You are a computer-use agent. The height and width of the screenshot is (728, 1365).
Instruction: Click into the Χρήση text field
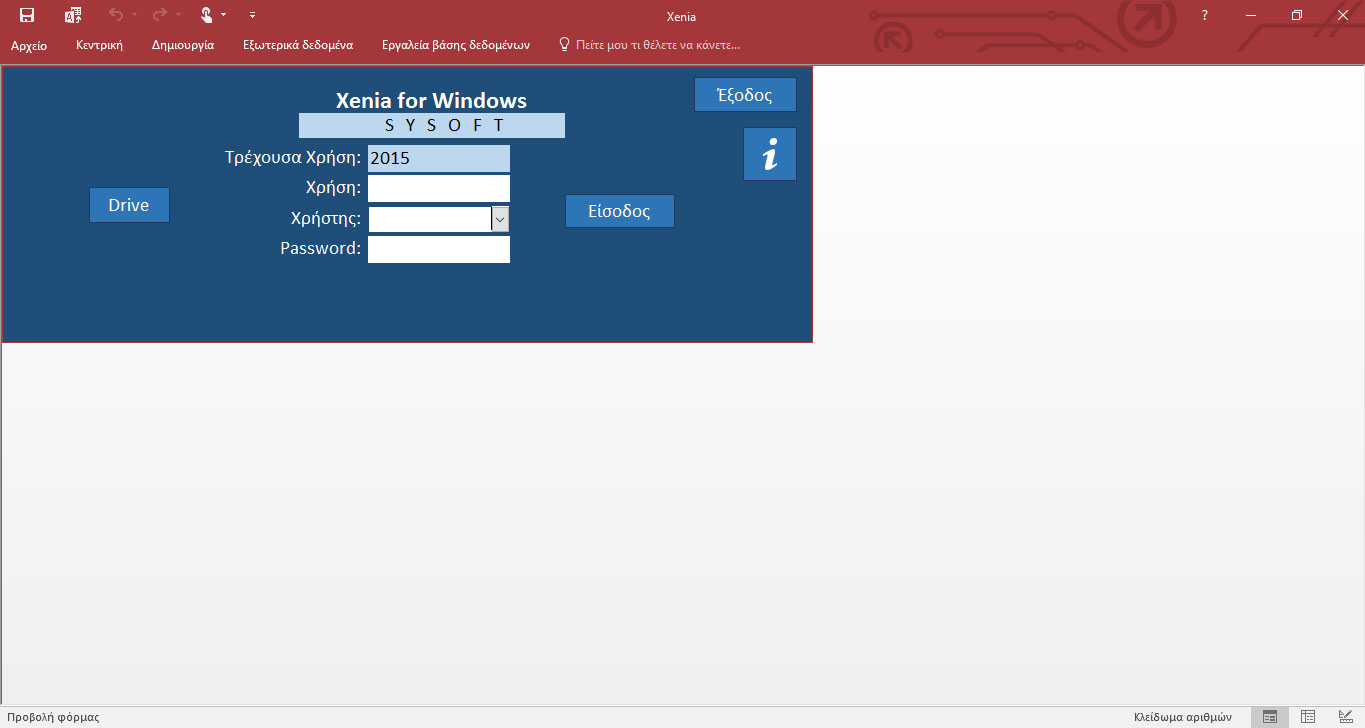[438, 188]
